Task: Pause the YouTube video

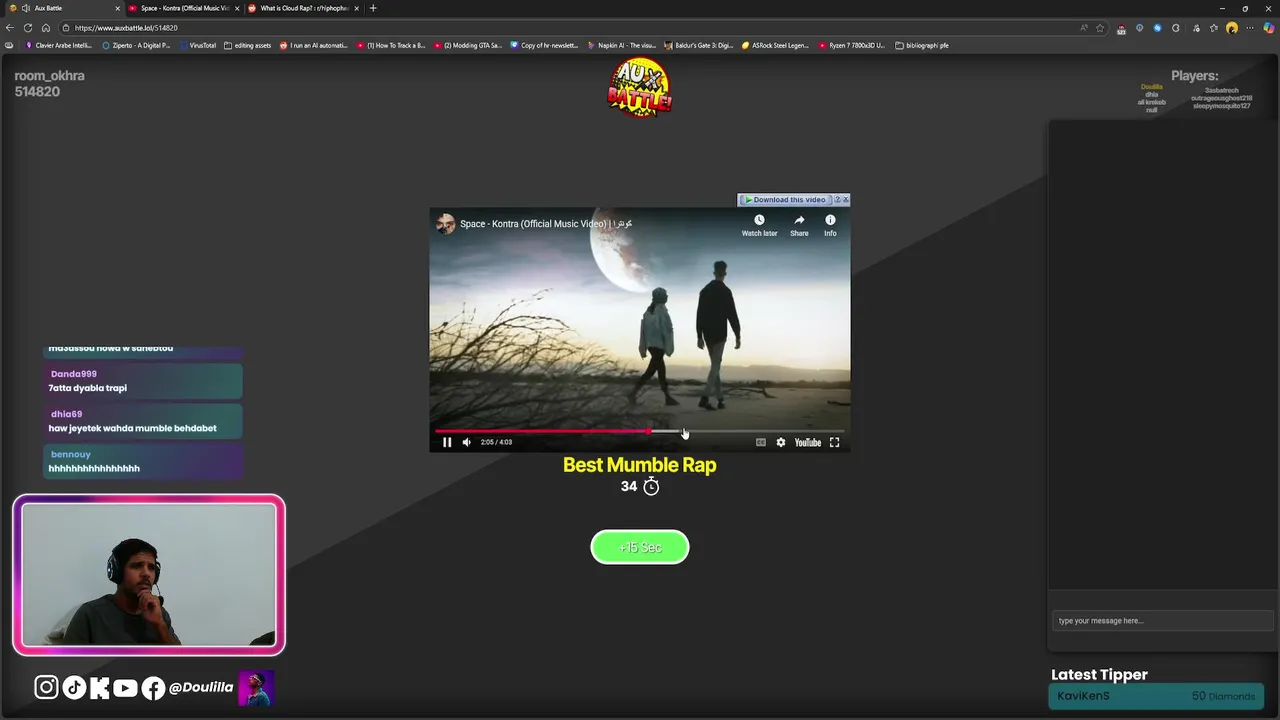Action: pyautogui.click(x=447, y=442)
